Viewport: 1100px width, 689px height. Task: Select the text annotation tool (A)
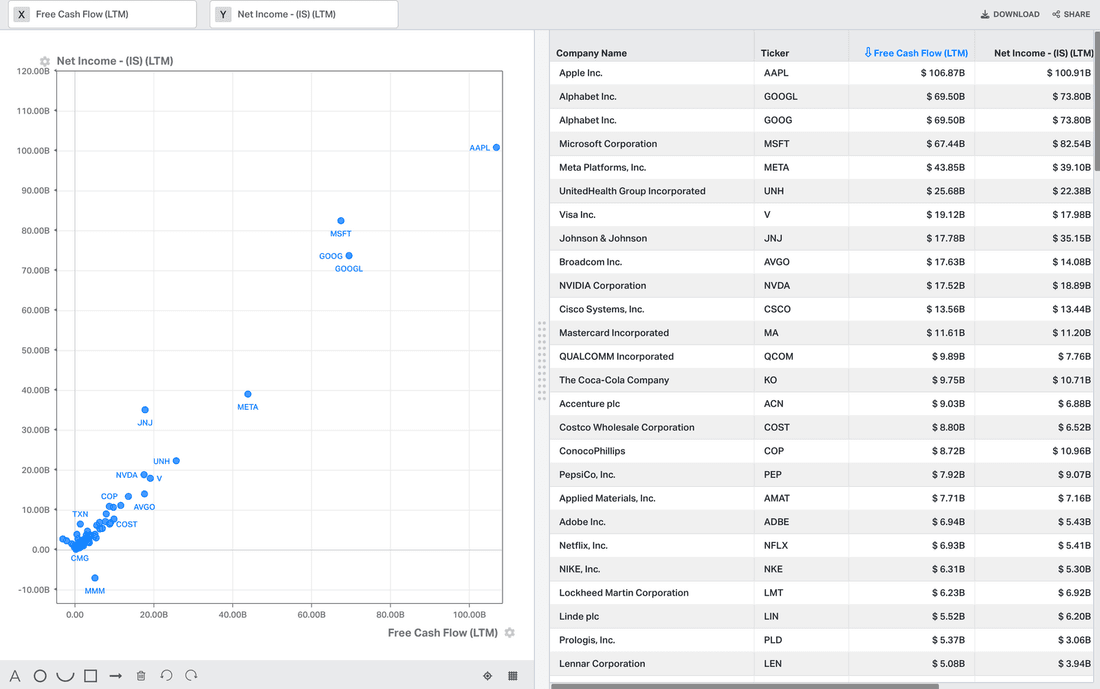pos(15,676)
